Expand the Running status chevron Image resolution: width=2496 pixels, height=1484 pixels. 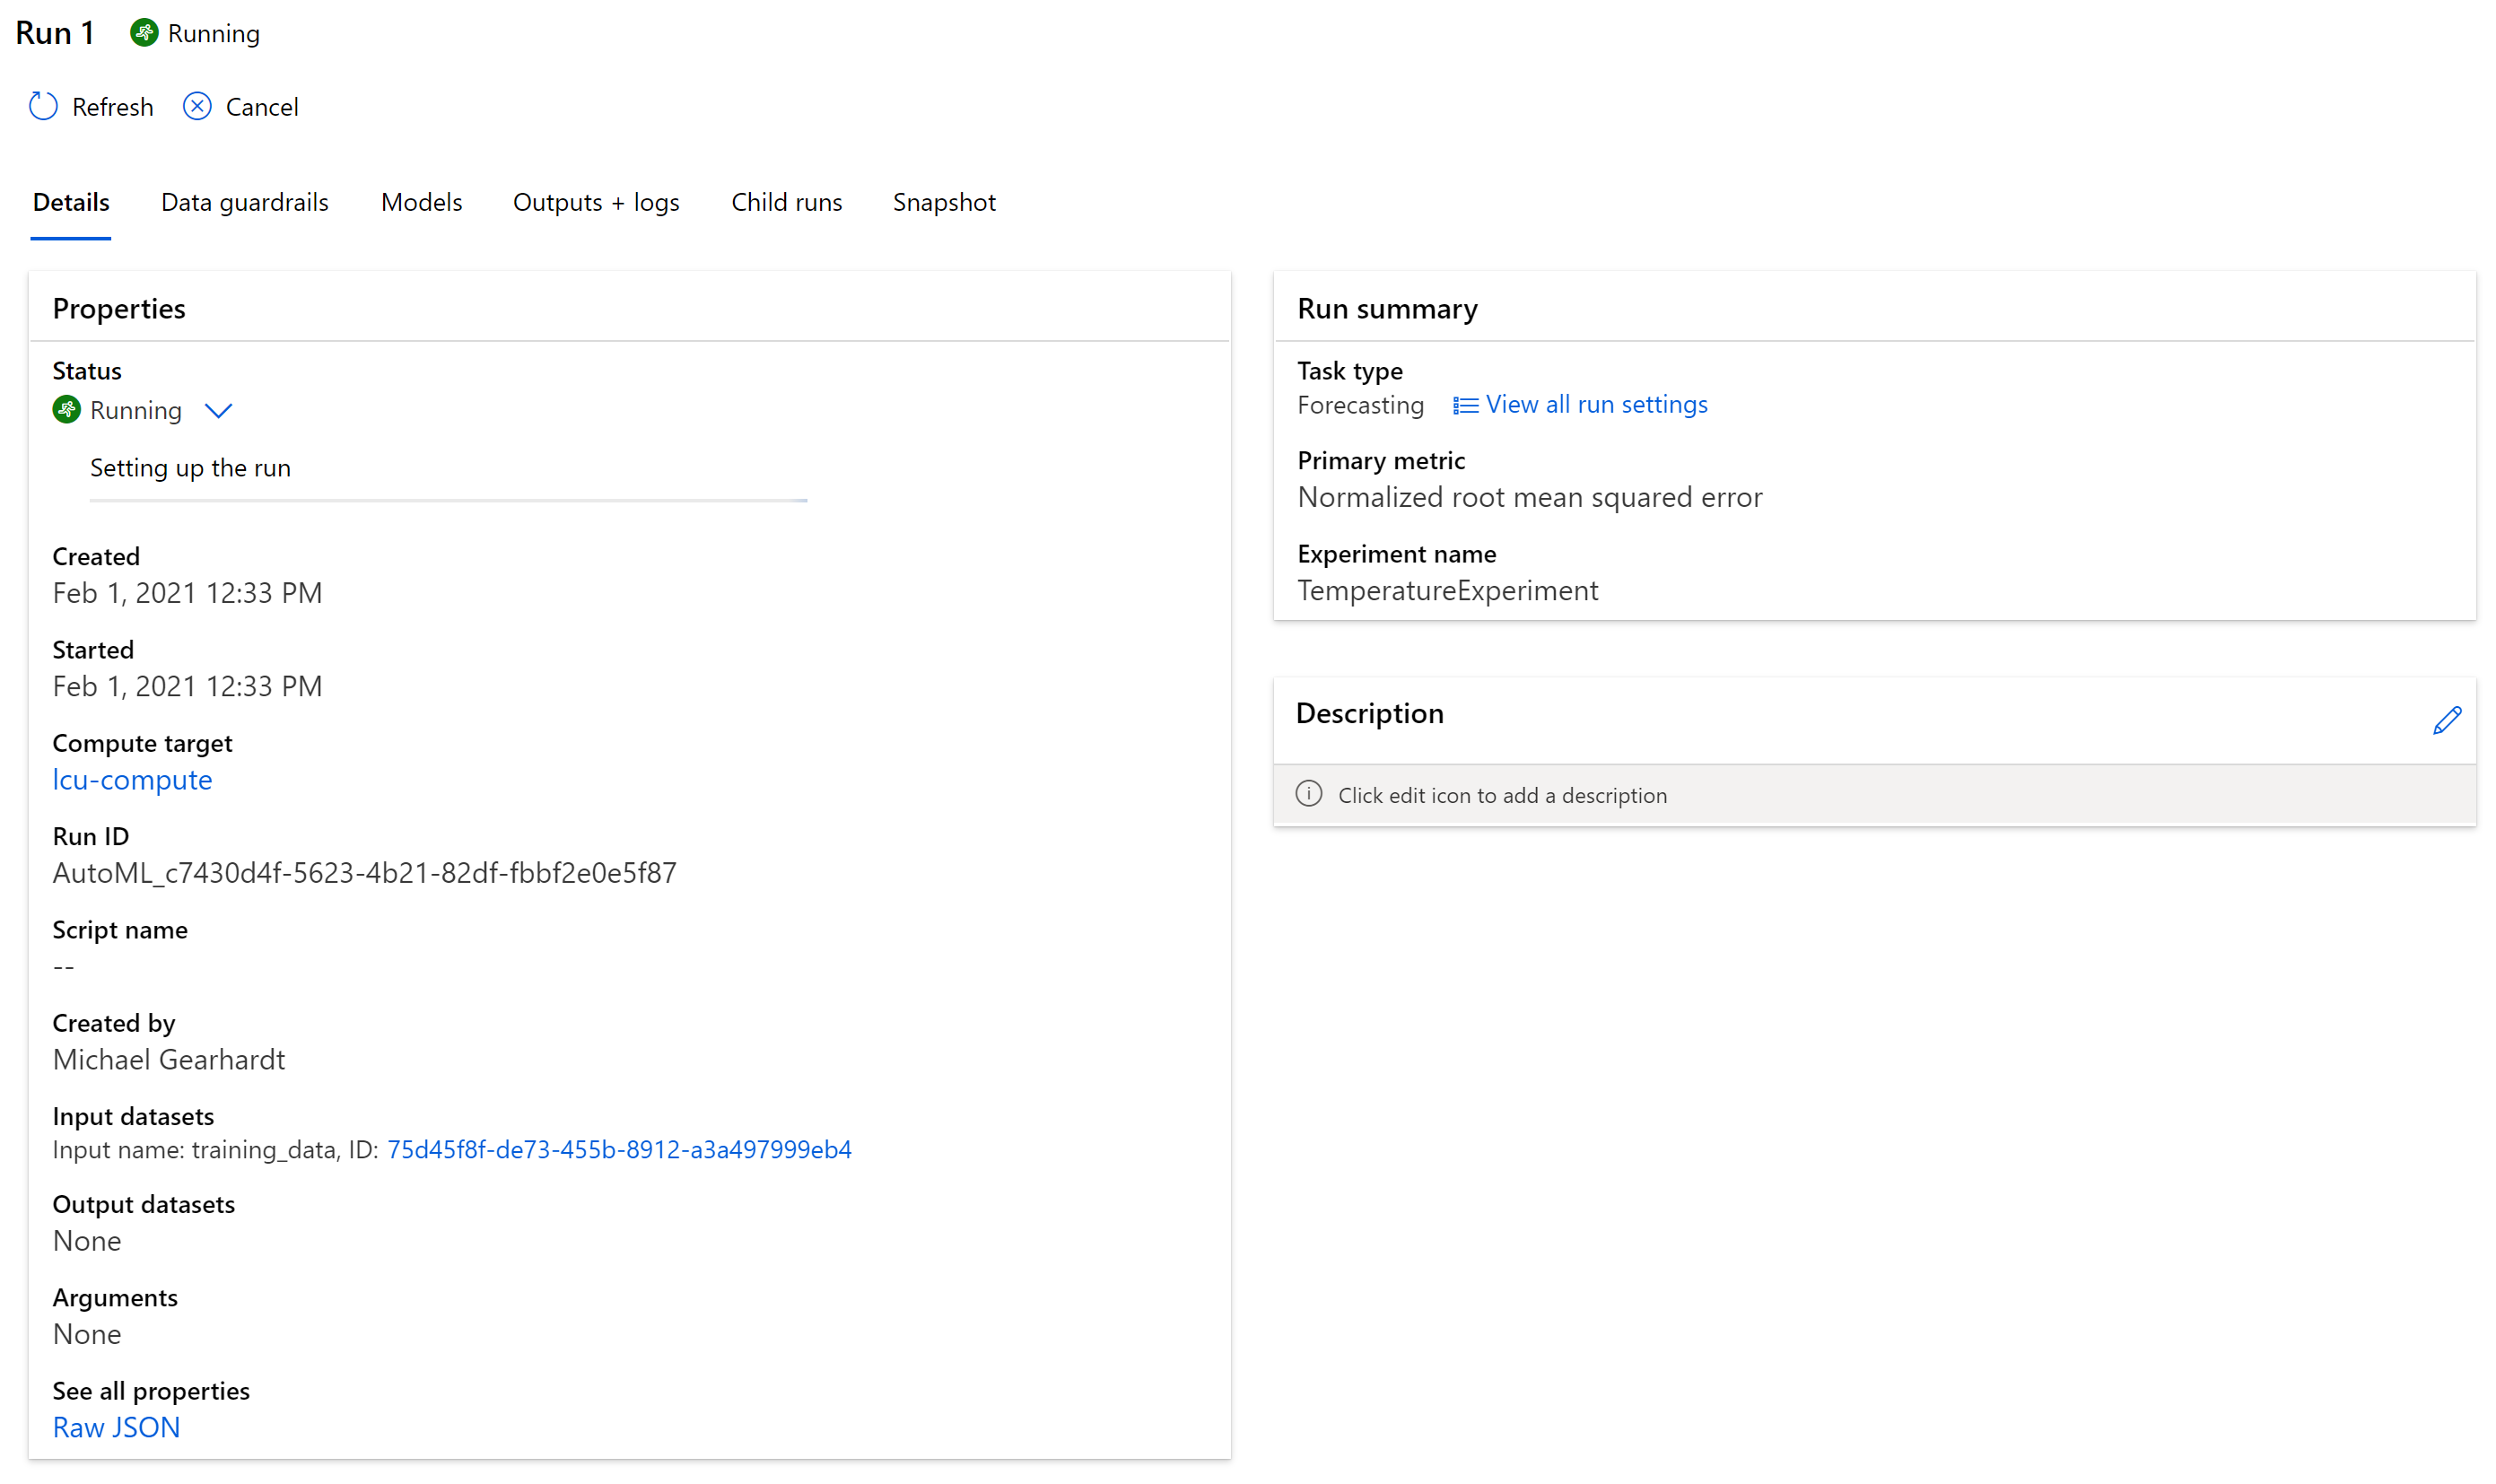click(x=218, y=410)
